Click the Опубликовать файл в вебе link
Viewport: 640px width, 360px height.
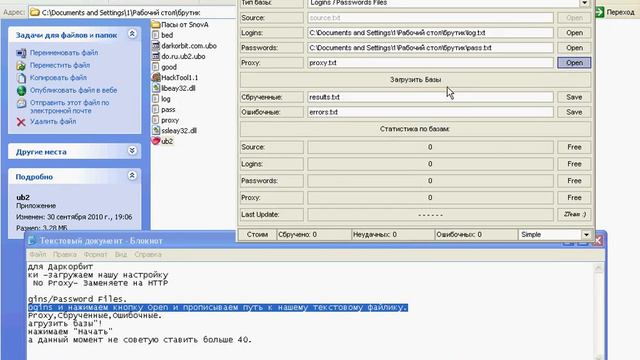73,90
